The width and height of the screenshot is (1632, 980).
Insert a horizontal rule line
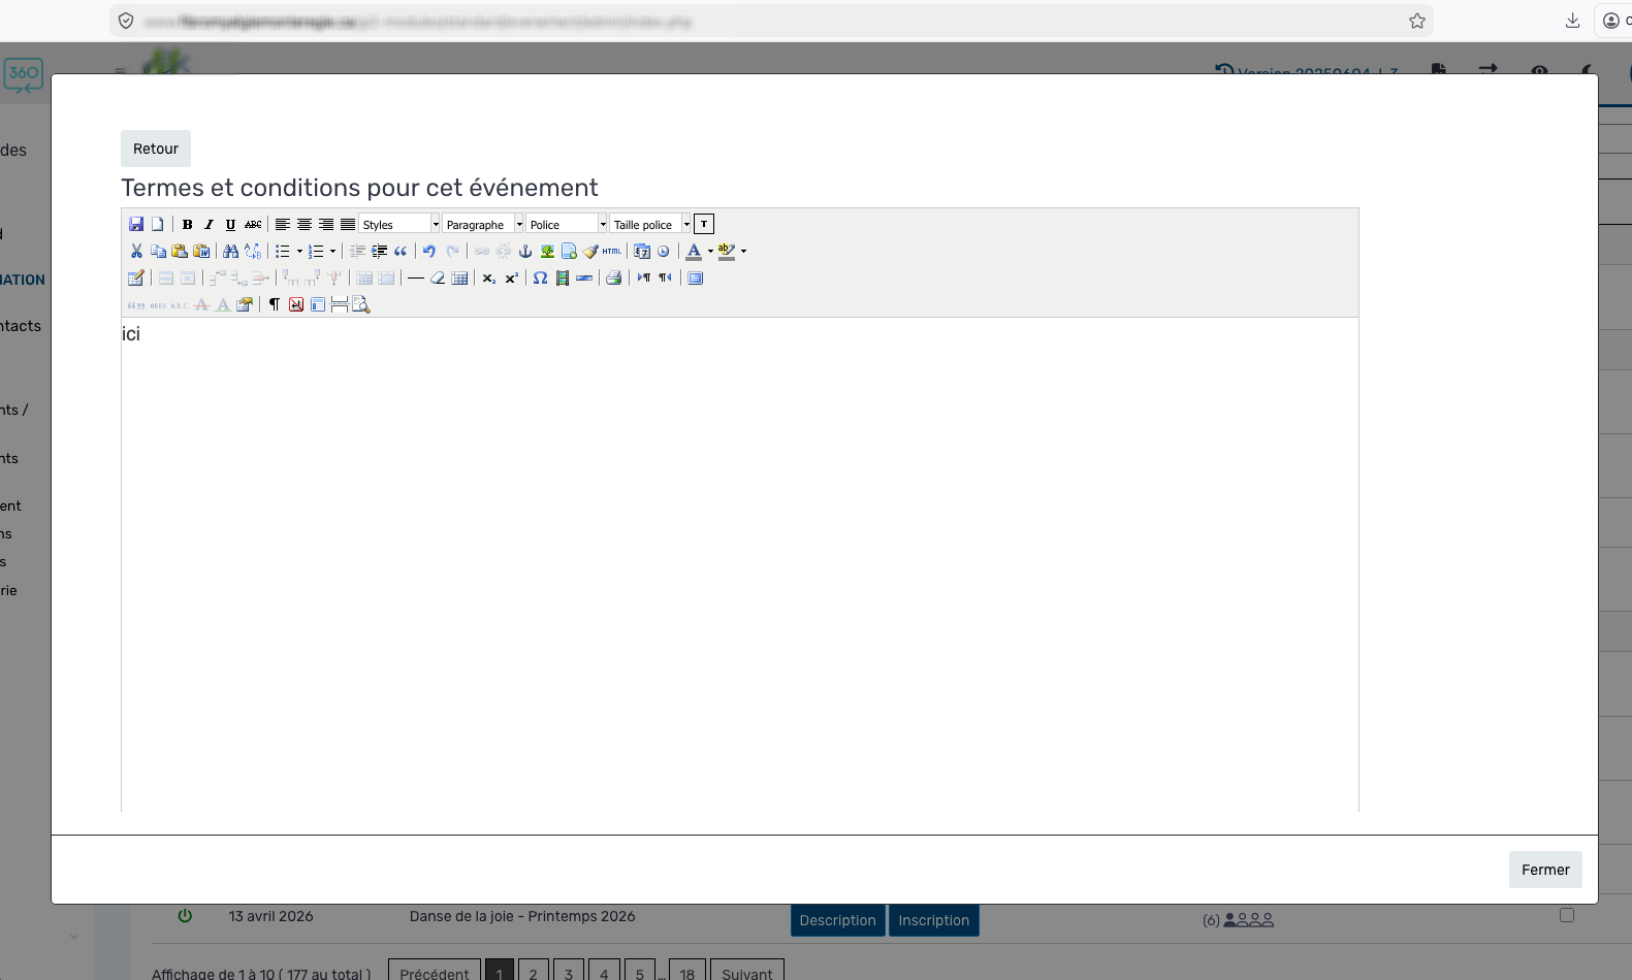click(x=416, y=278)
